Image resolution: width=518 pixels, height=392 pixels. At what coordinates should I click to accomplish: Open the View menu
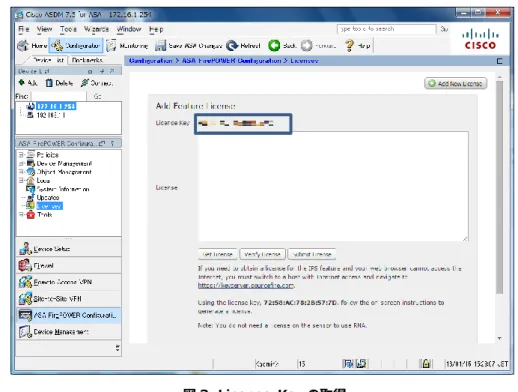[x=44, y=29]
